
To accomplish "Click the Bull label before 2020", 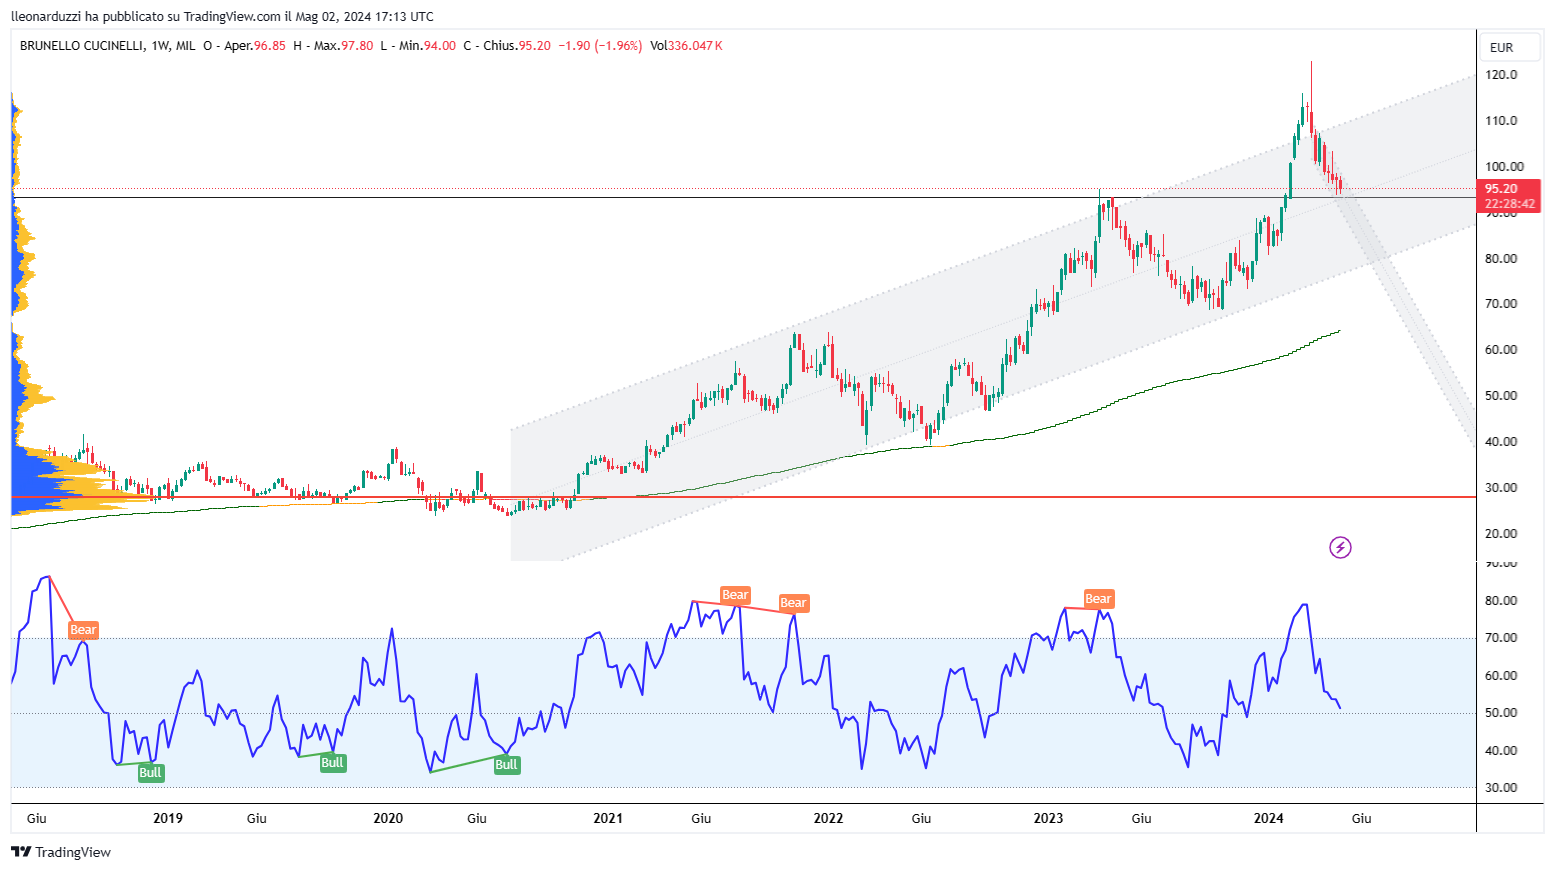I will pos(332,763).
